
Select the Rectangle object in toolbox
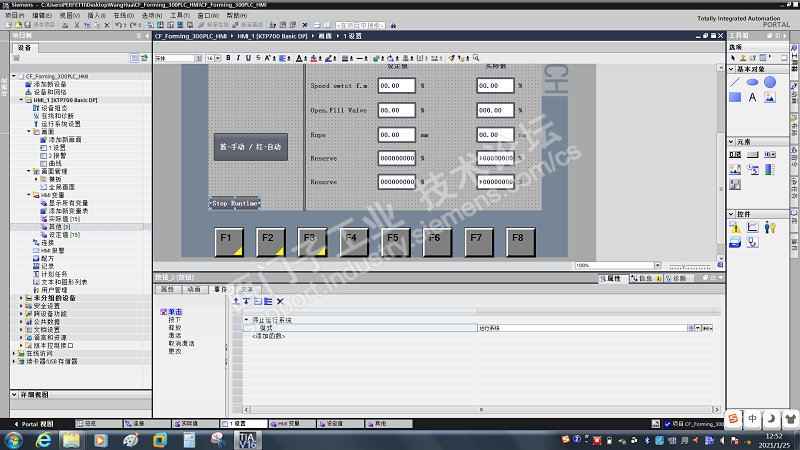tap(735, 97)
